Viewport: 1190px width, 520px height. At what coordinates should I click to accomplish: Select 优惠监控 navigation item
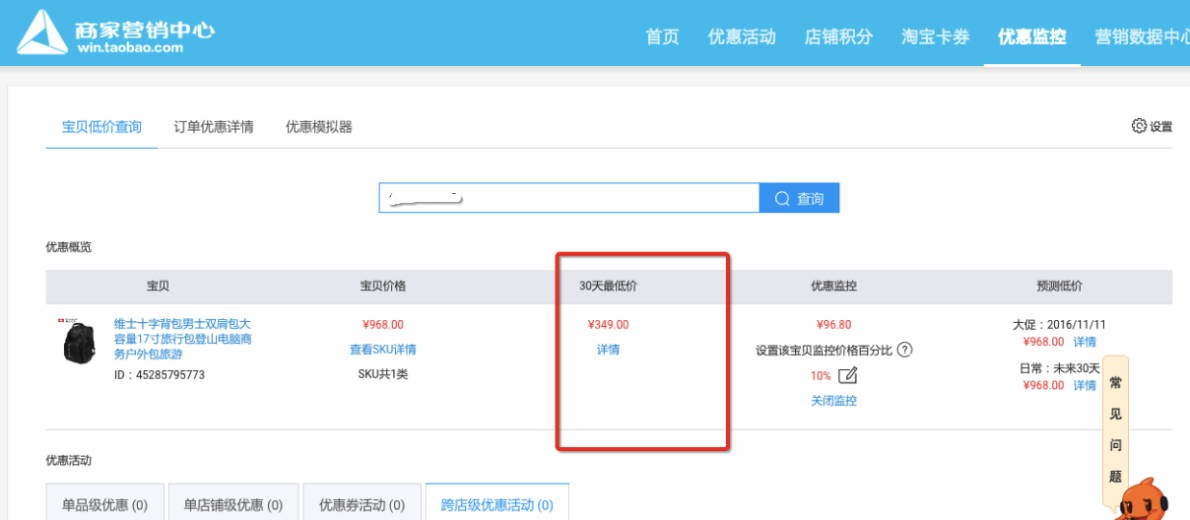pyautogui.click(x=1032, y=37)
